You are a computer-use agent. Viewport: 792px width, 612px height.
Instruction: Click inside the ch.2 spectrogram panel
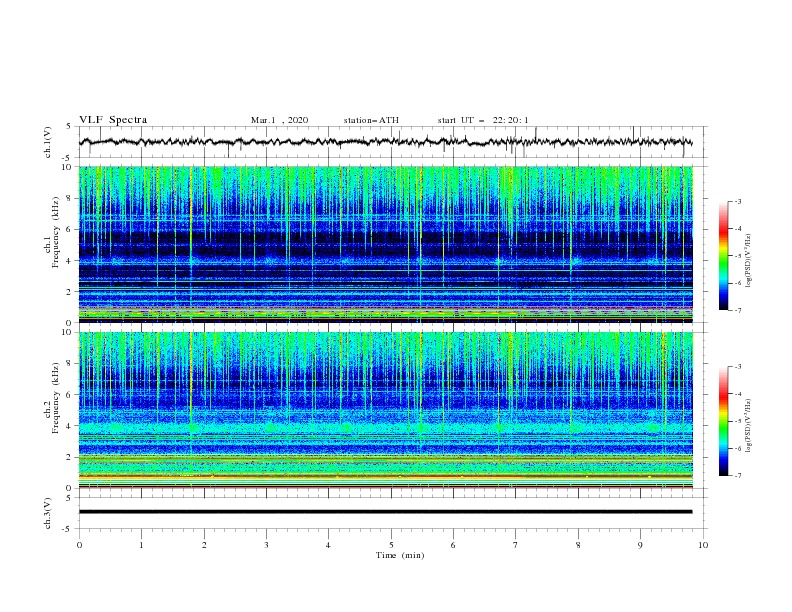tap(385, 410)
